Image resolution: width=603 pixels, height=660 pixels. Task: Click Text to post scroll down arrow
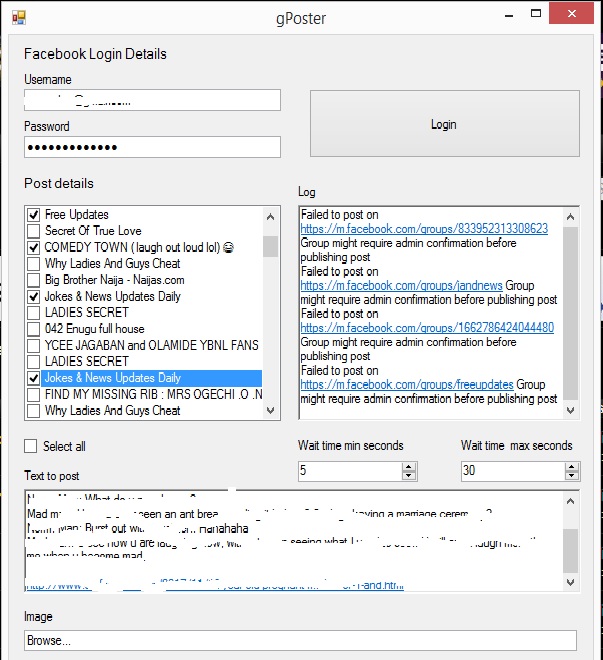point(571,583)
